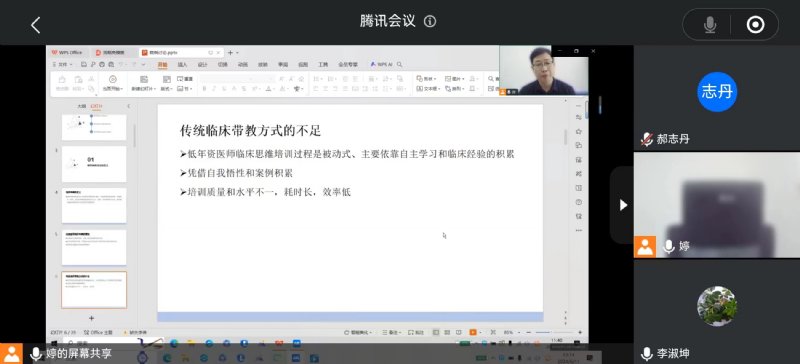800x364 pixels.
Task: Open the meeting info icon beside 腾讯会议
Action: [430, 21]
